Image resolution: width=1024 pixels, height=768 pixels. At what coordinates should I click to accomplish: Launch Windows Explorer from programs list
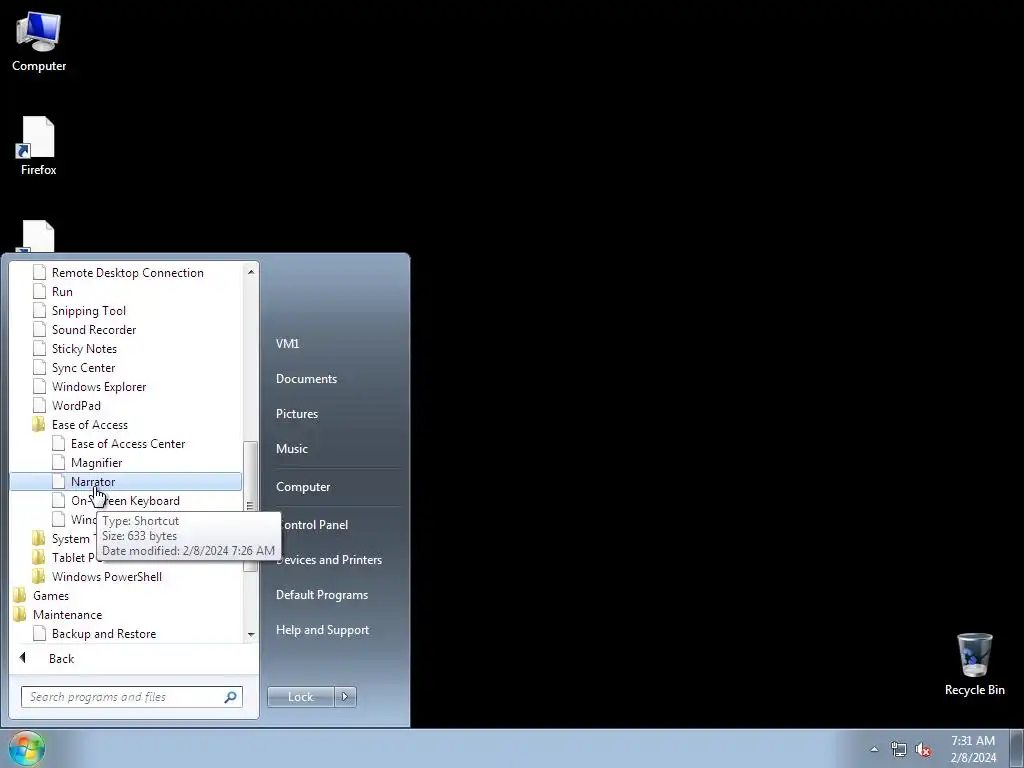[99, 386]
